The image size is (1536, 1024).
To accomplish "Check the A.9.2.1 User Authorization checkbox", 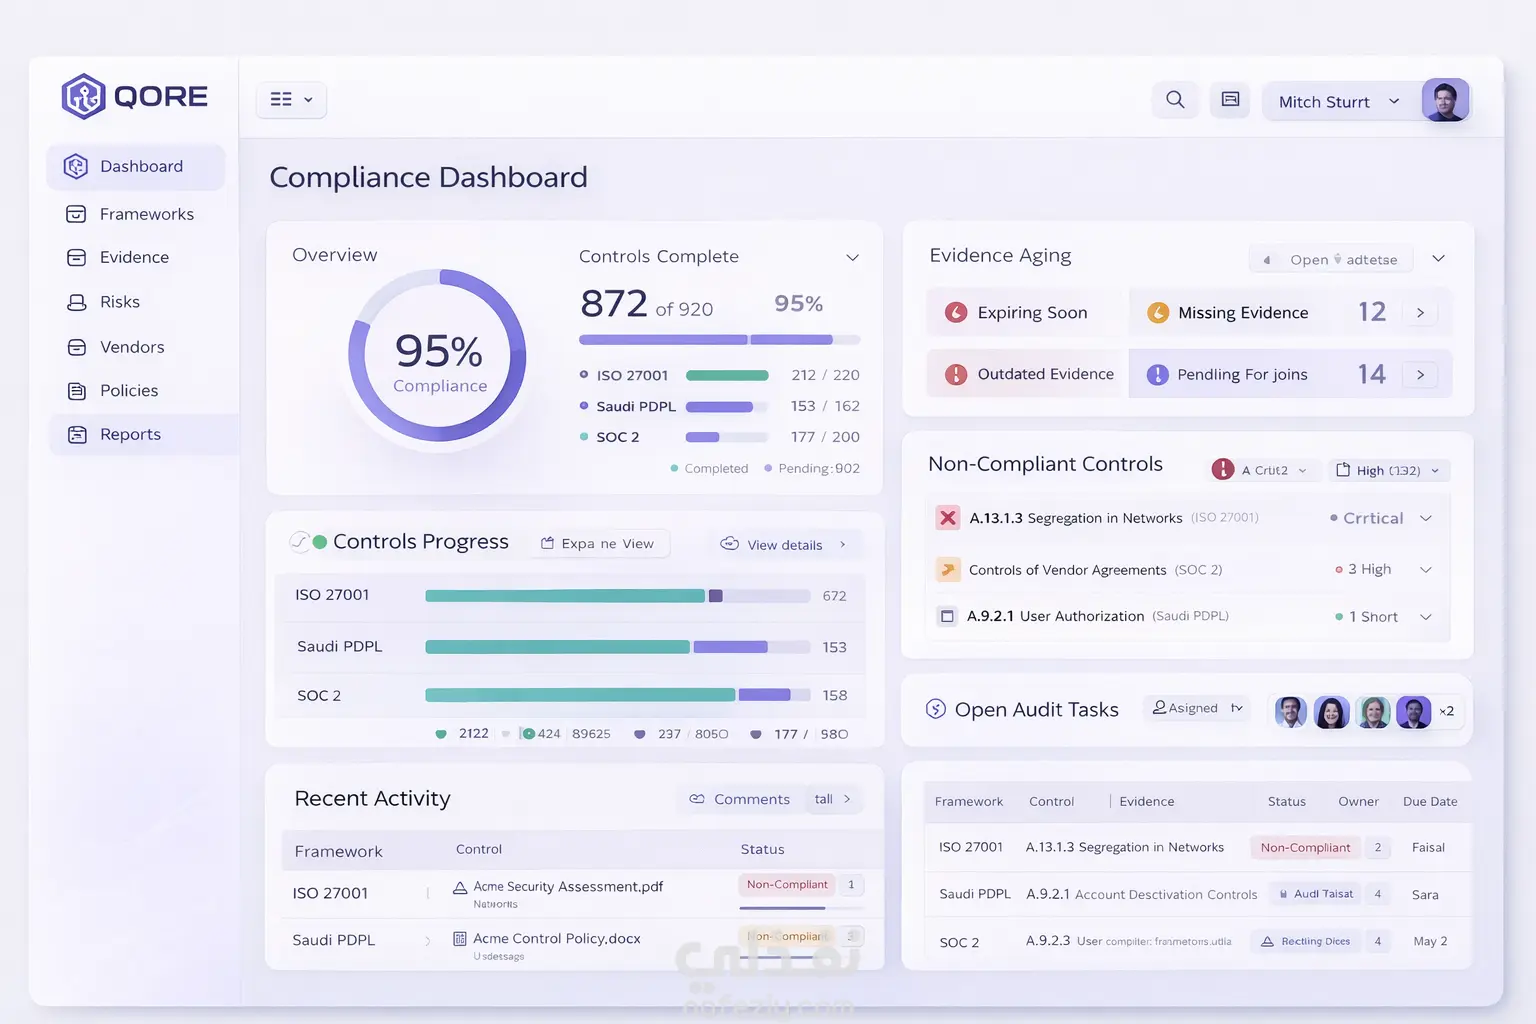I will (947, 616).
